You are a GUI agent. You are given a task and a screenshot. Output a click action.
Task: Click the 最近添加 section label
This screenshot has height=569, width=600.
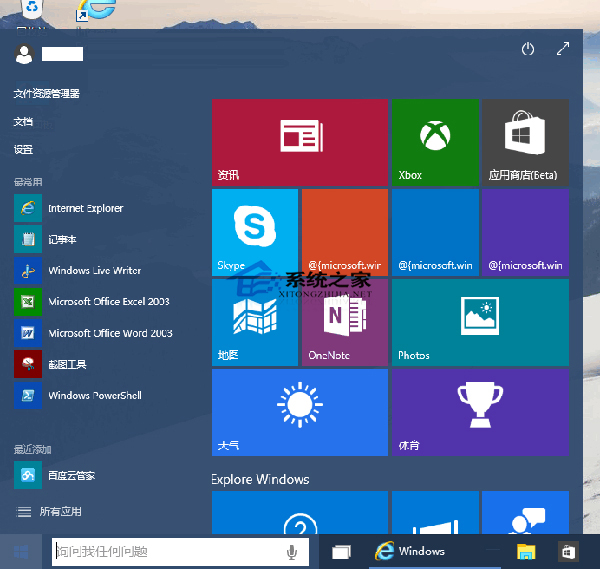[x=33, y=449]
